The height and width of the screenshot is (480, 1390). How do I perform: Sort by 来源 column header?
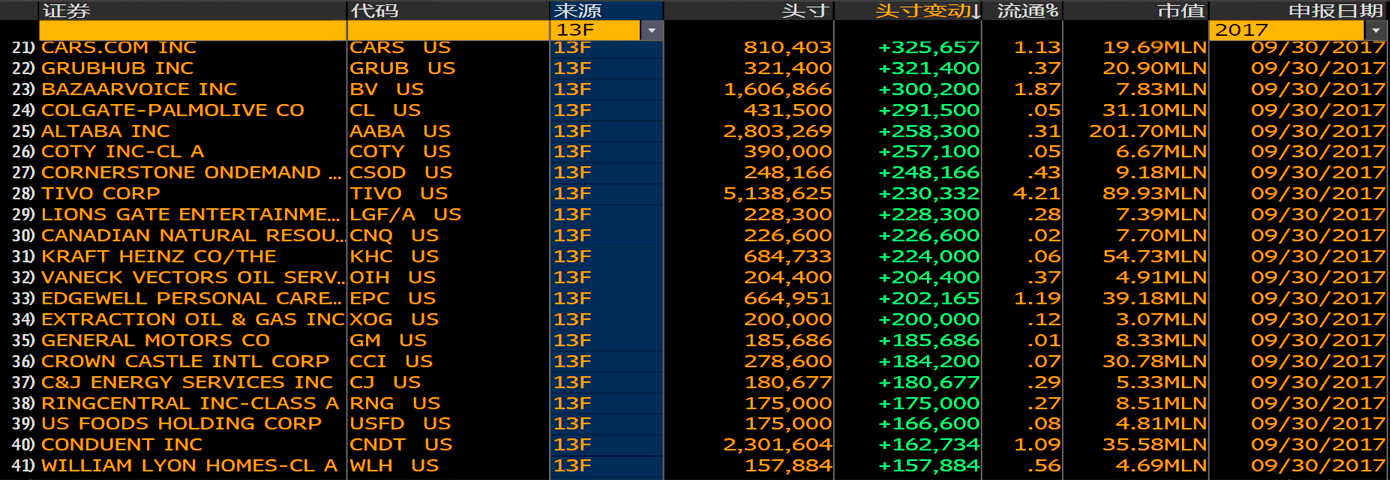(577, 11)
